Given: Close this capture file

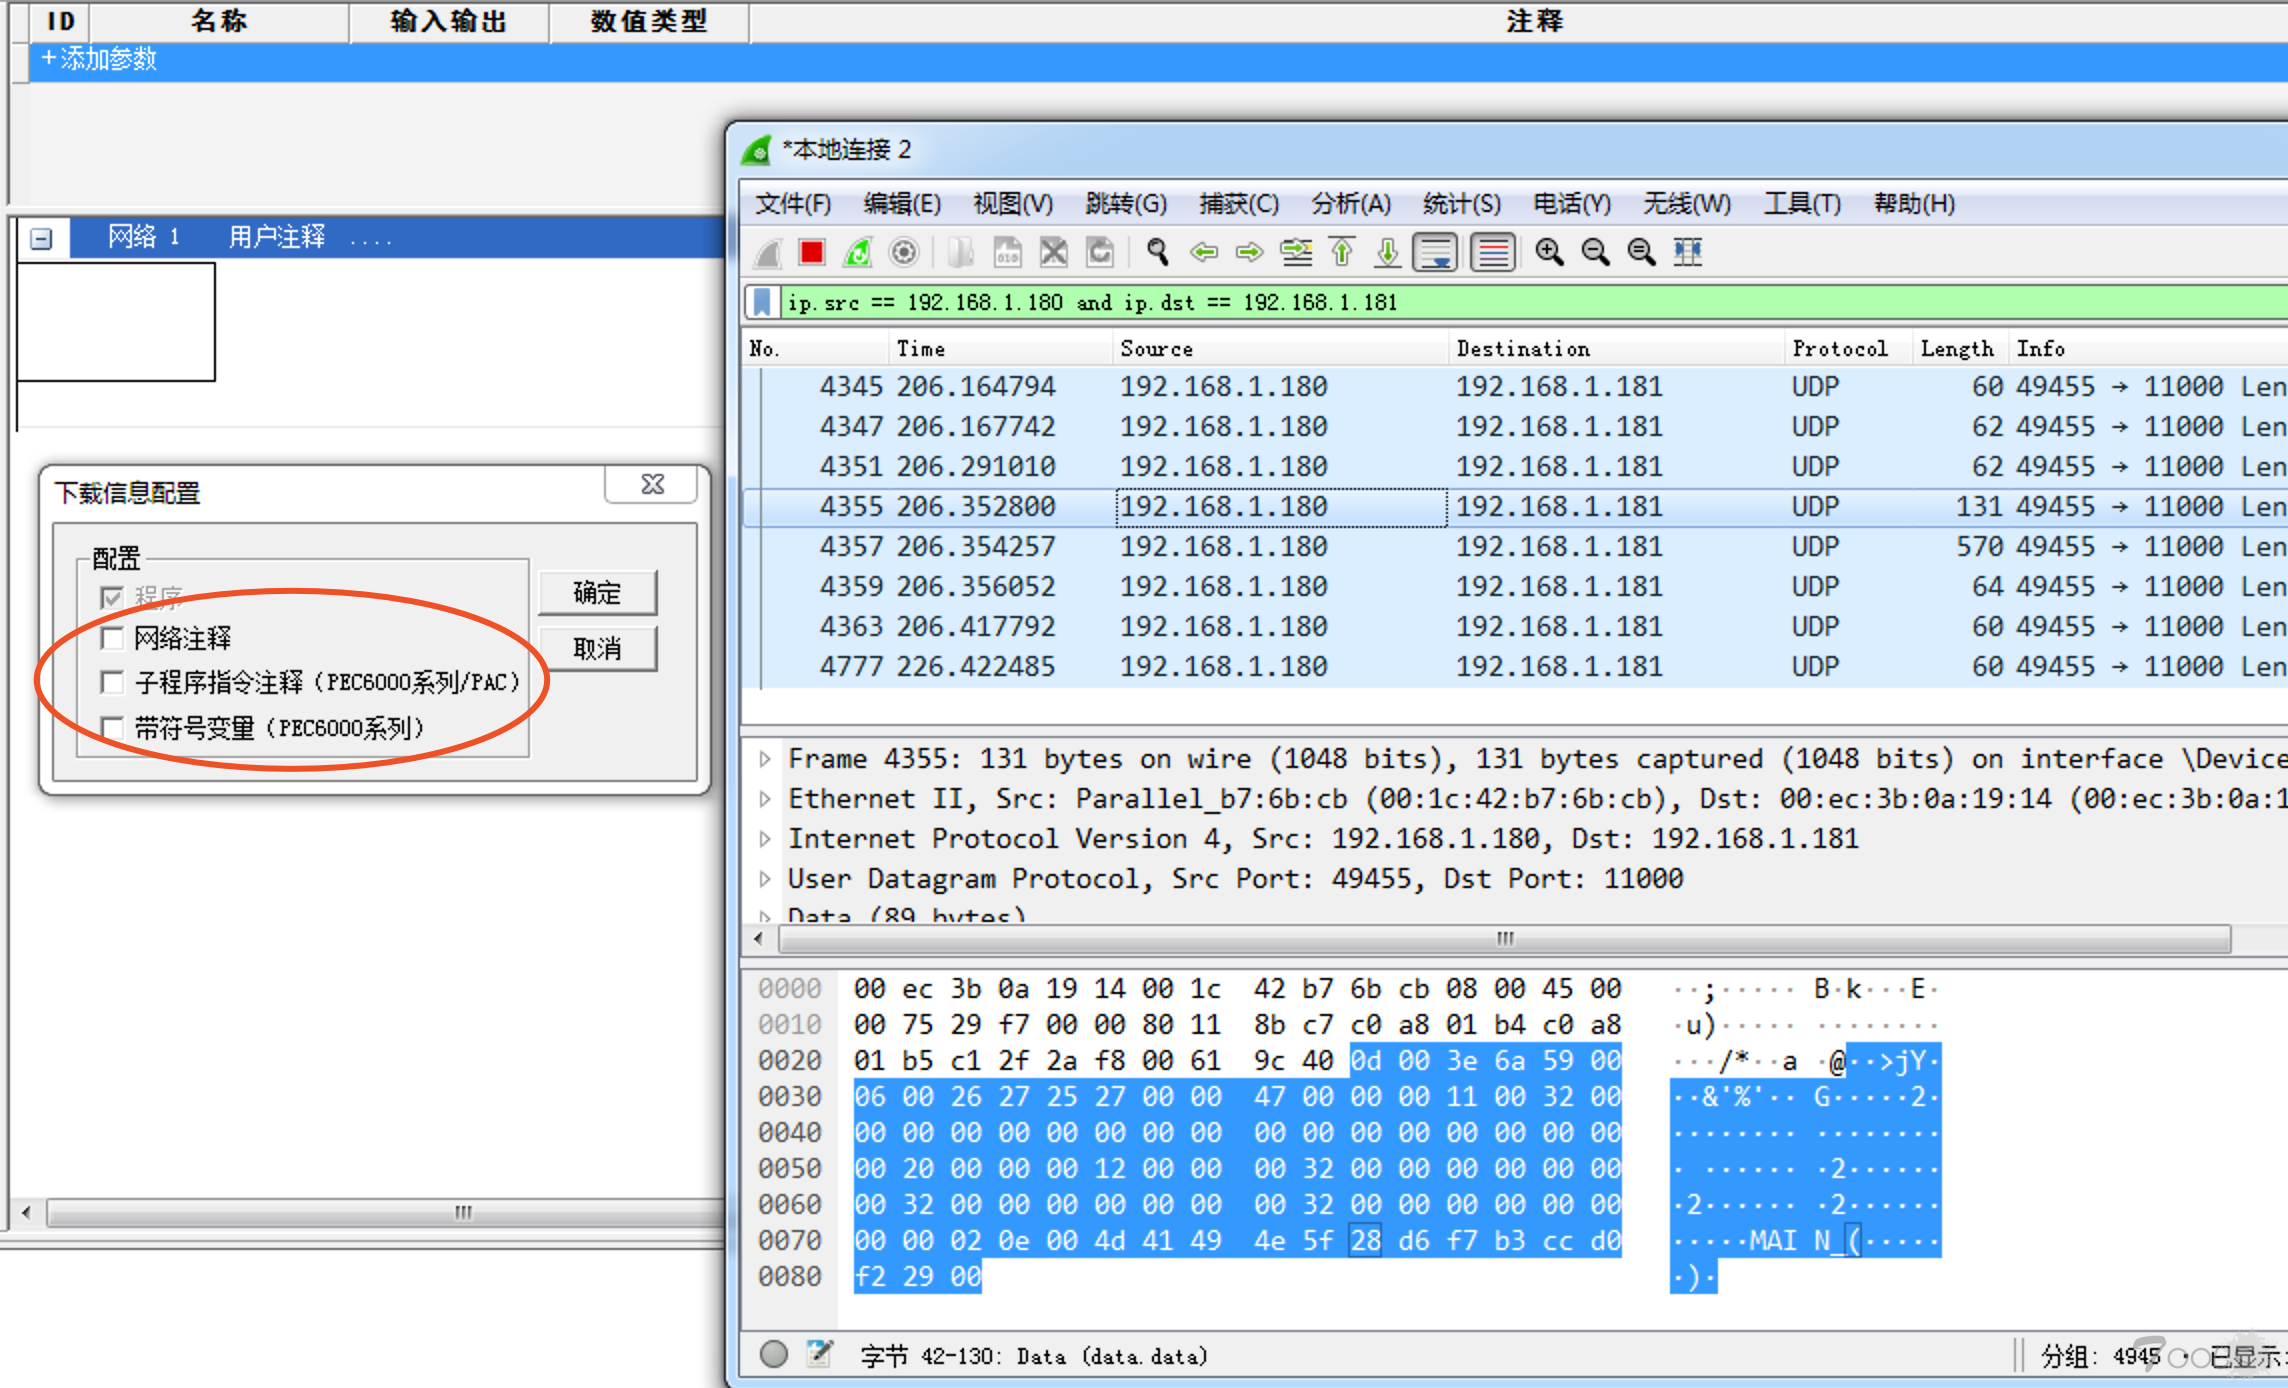Looking at the screenshot, I should coord(1053,253).
